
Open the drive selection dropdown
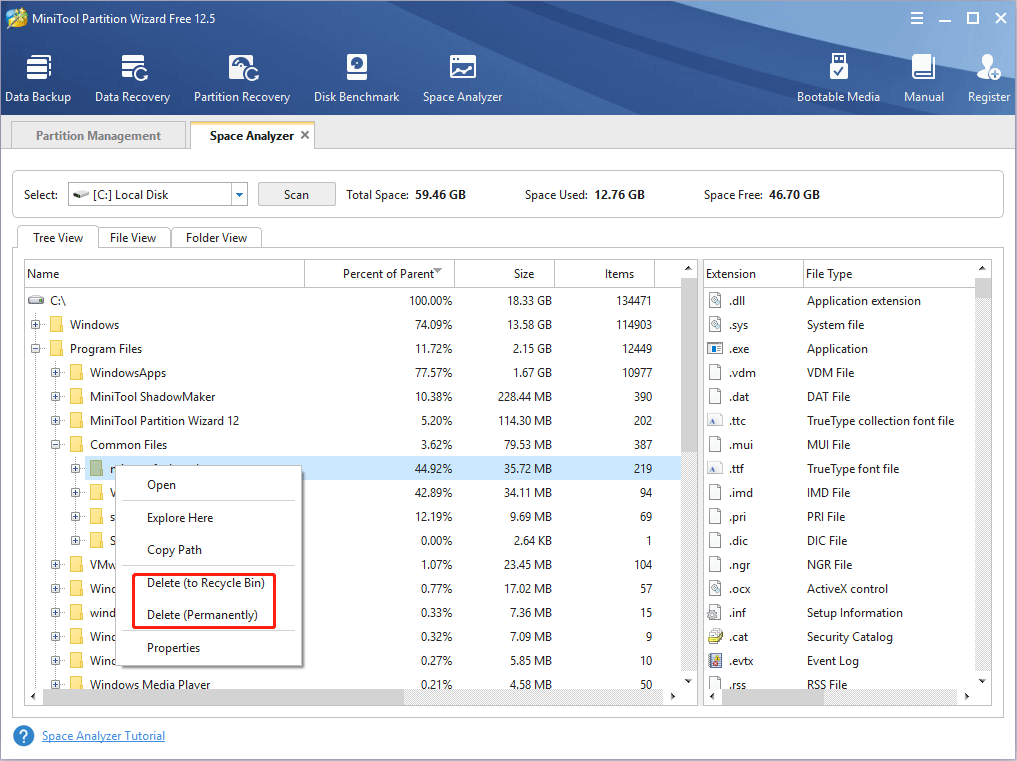(239, 194)
